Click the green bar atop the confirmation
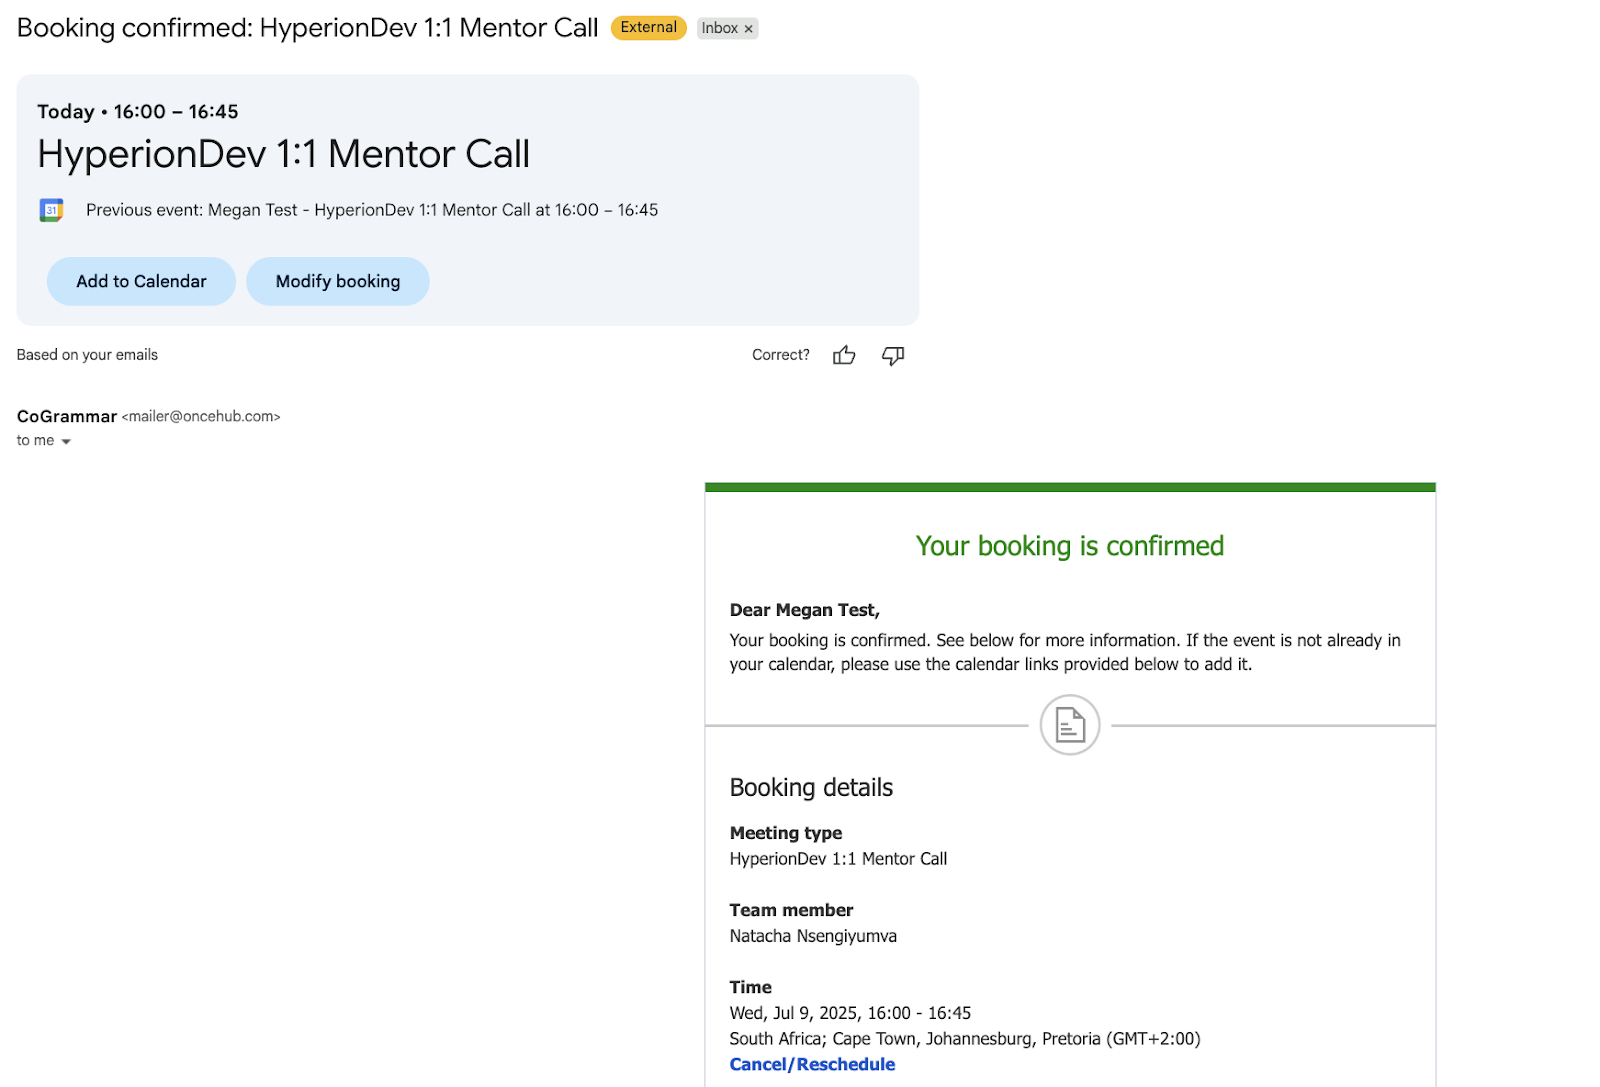 point(1070,488)
